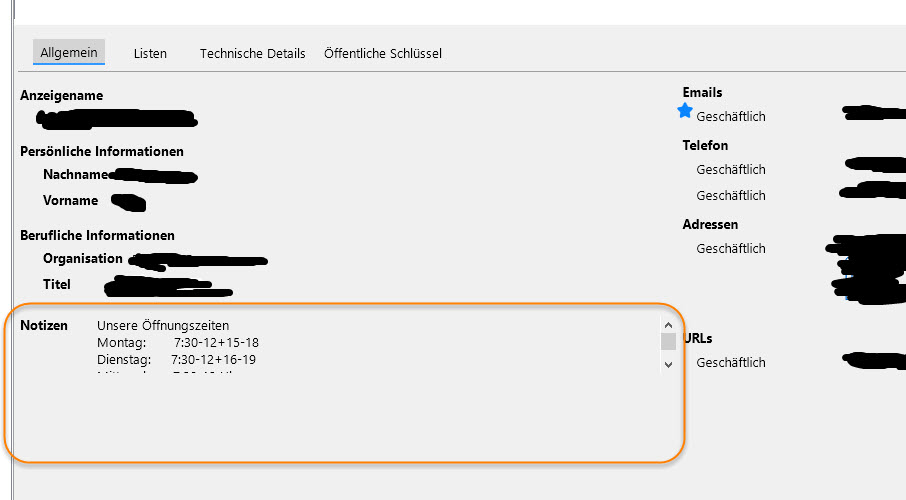Click the Notizen scrollbar thumb
Screen dimensions: 906x500
668,342
